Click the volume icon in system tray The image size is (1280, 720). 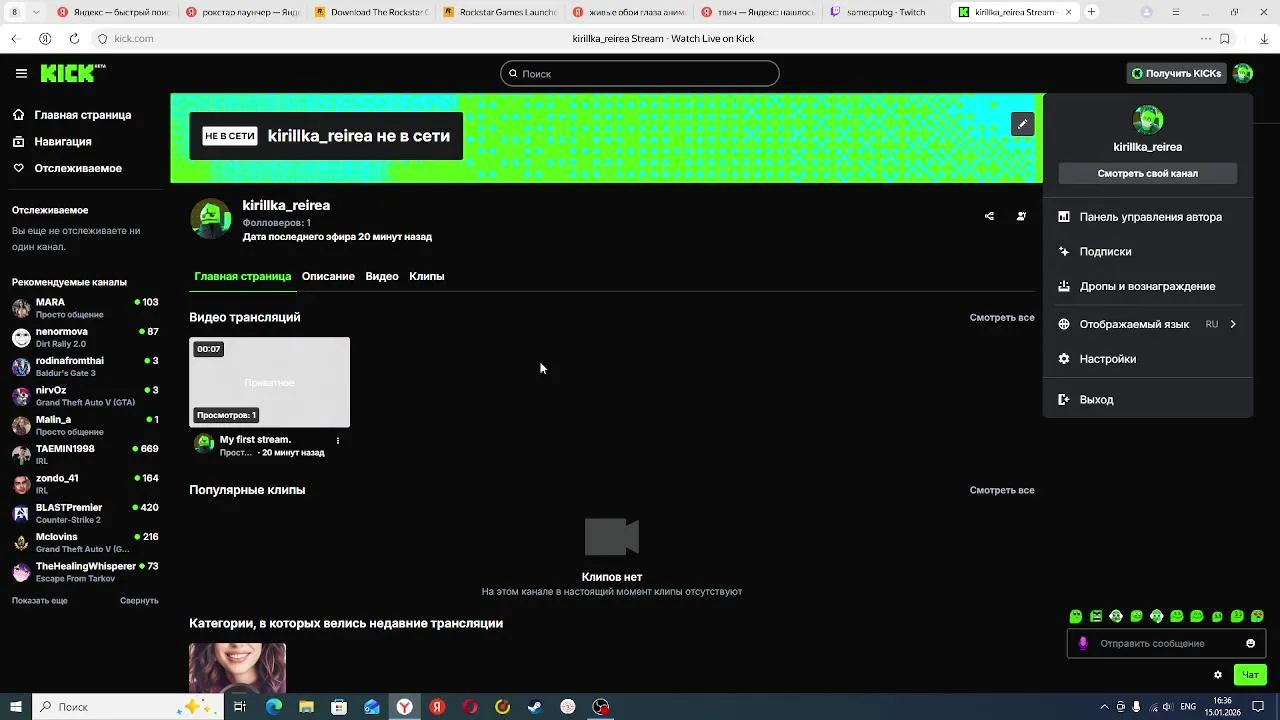[1167, 707]
